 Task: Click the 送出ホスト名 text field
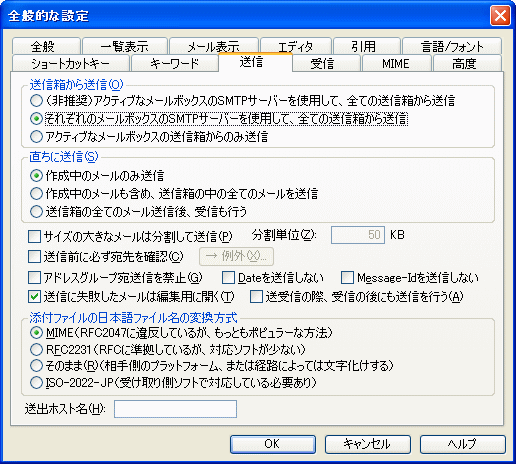(x=175, y=409)
